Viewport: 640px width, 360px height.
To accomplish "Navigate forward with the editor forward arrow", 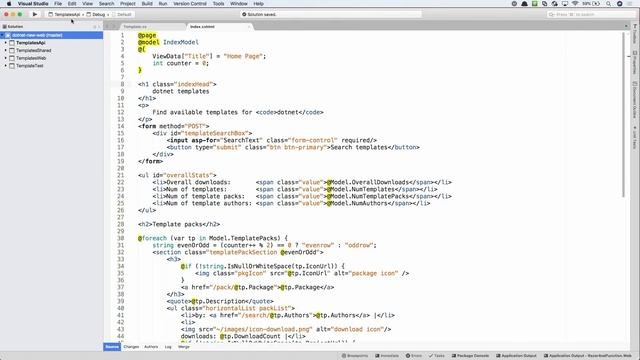I will 115,27.
